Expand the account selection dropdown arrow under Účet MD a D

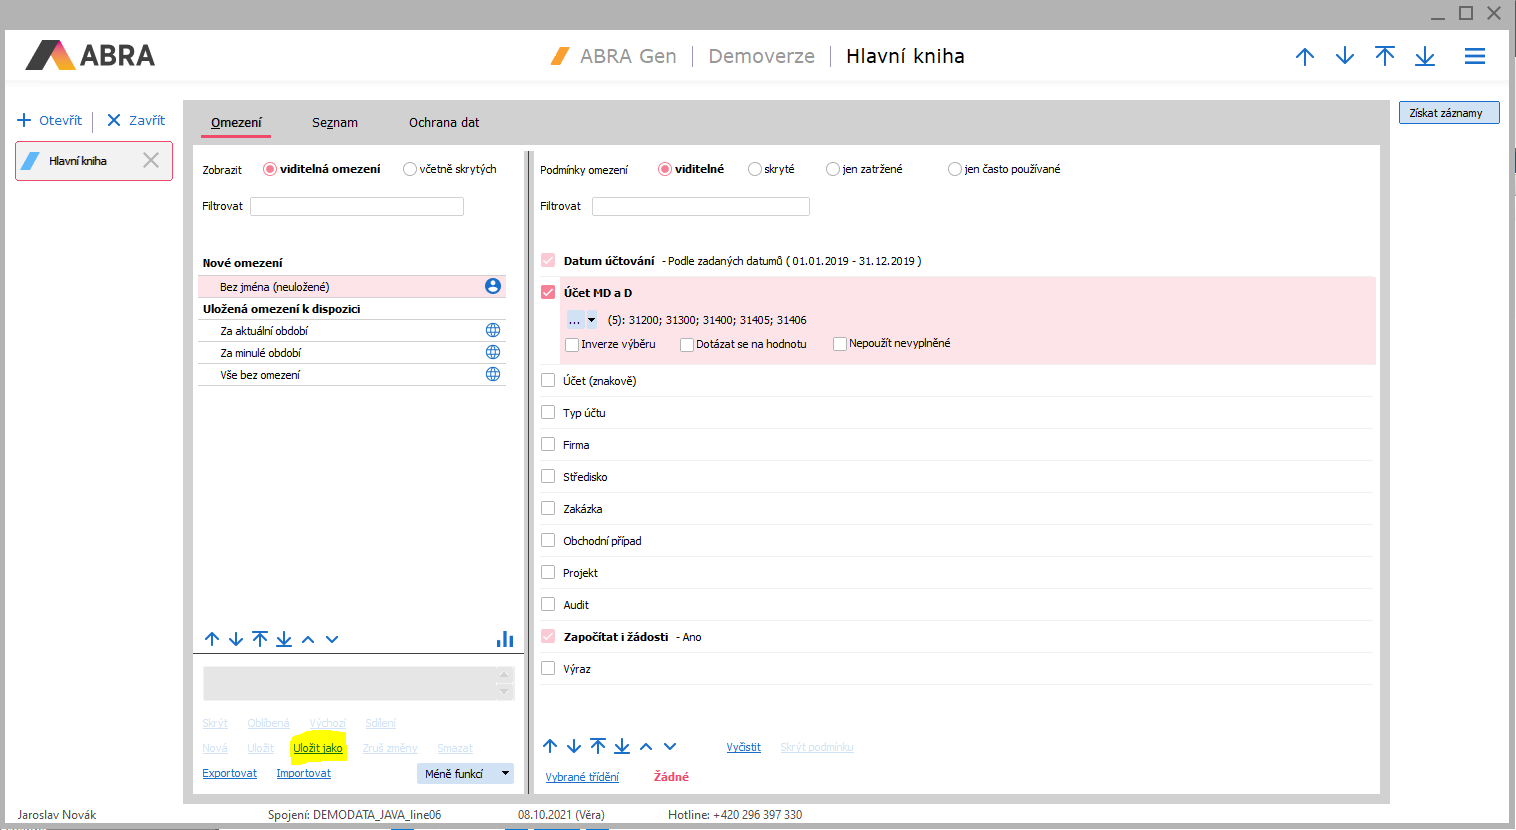point(592,320)
